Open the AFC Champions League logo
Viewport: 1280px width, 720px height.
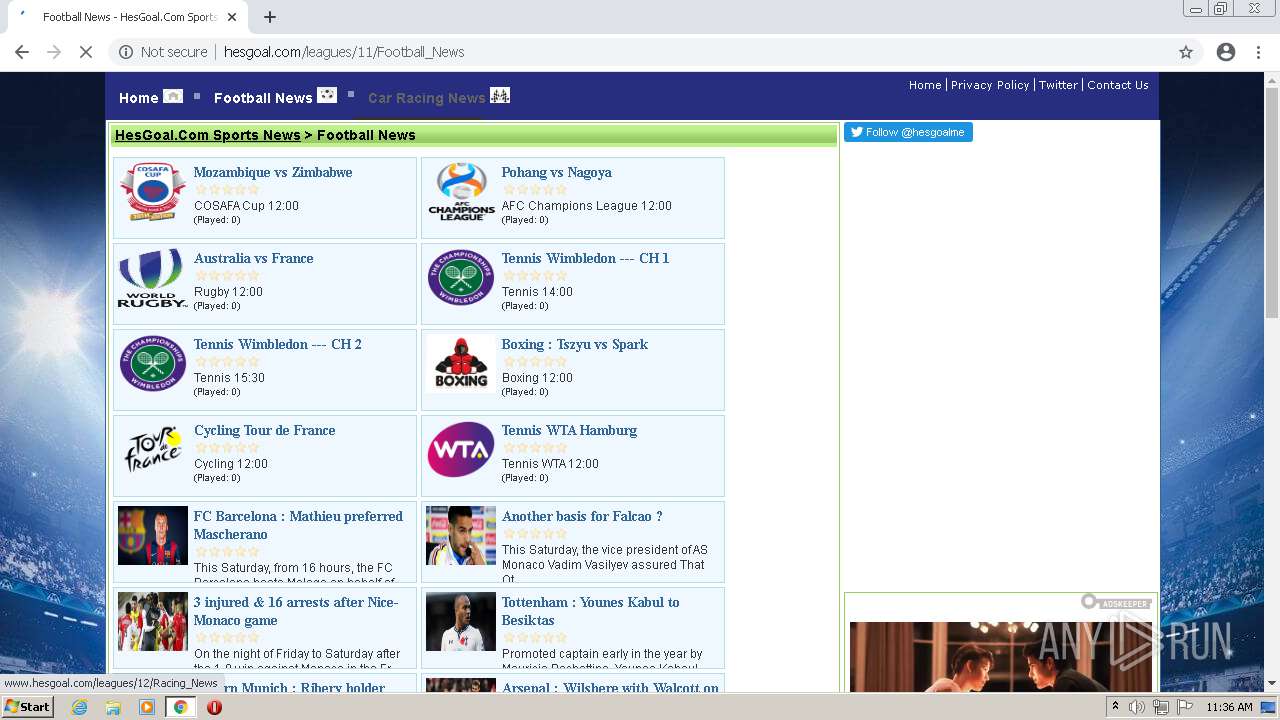tap(461, 192)
